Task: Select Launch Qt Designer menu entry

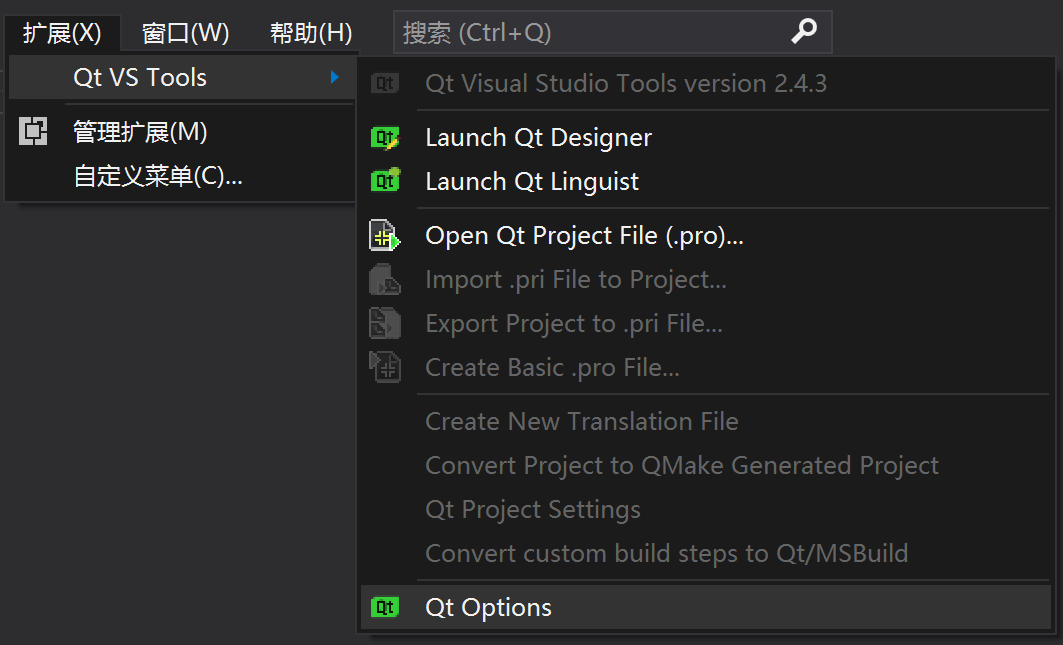Action: point(538,138)
